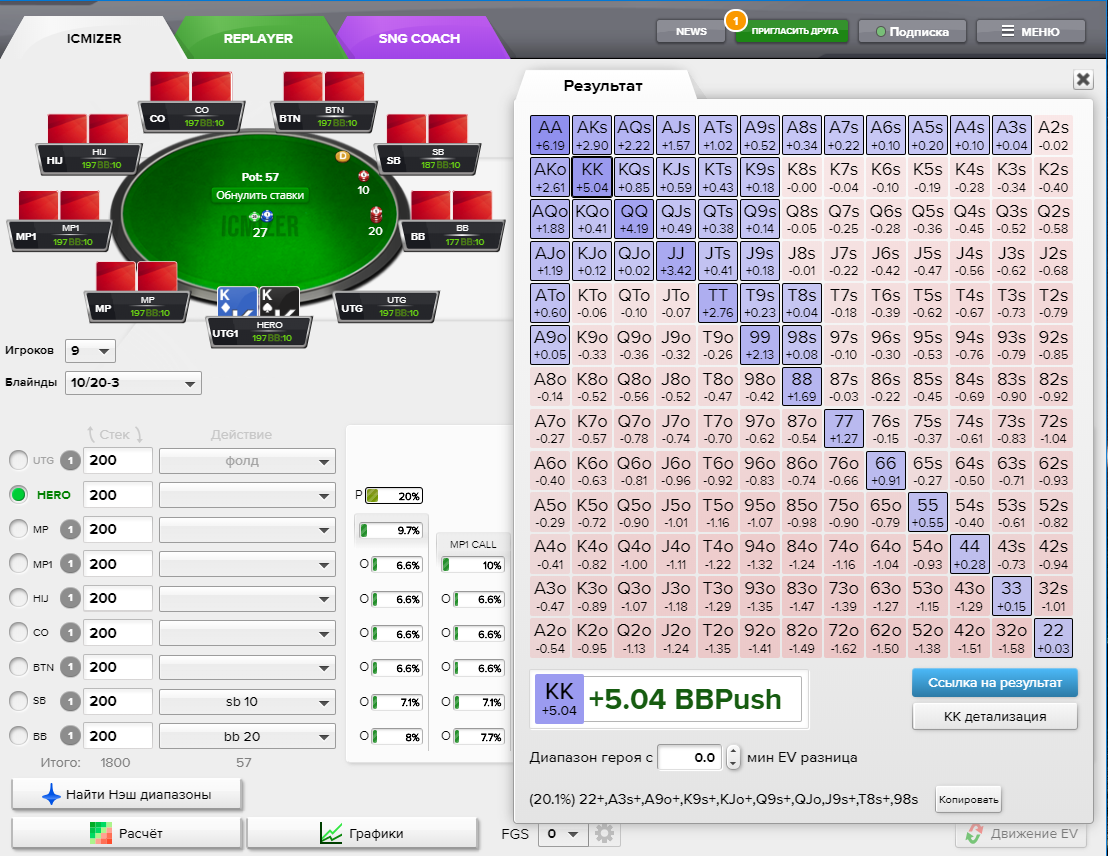Click the Найти Нэш диапазоны button
This screenshot has width=1108, height=856.
click(x=127, y=795)
